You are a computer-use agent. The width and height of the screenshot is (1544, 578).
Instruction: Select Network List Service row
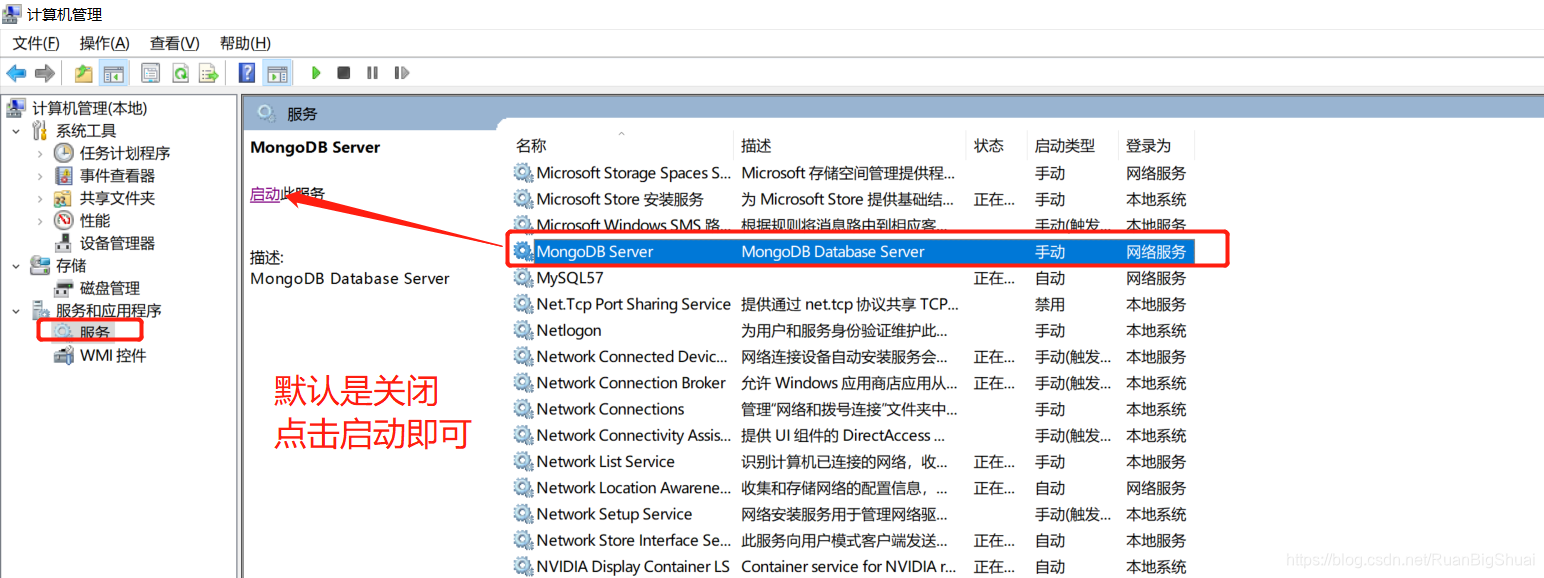click(852, 462)
